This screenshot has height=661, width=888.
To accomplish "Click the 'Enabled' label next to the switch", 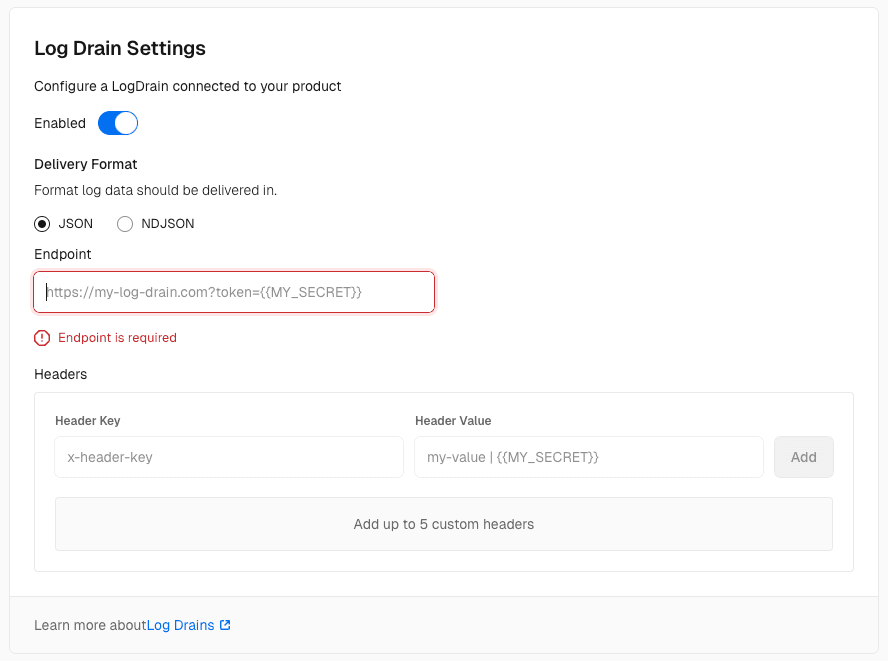I will 60,123.
